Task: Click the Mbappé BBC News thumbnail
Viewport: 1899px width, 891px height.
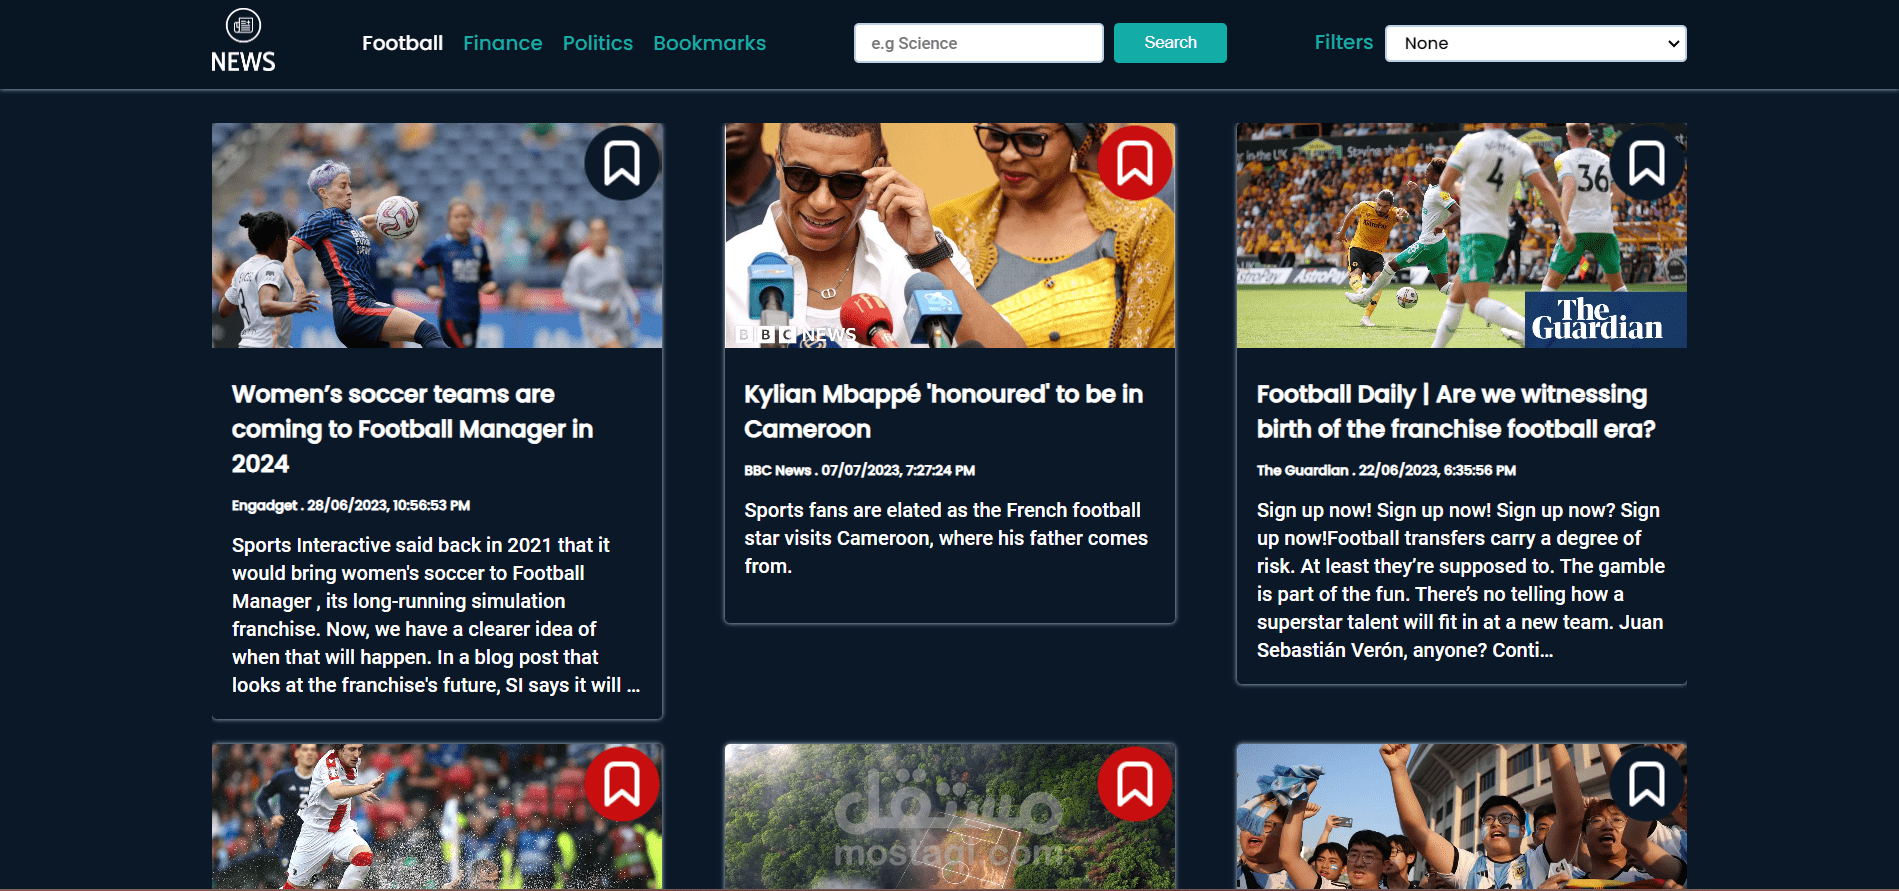Action: click(950, 236)
